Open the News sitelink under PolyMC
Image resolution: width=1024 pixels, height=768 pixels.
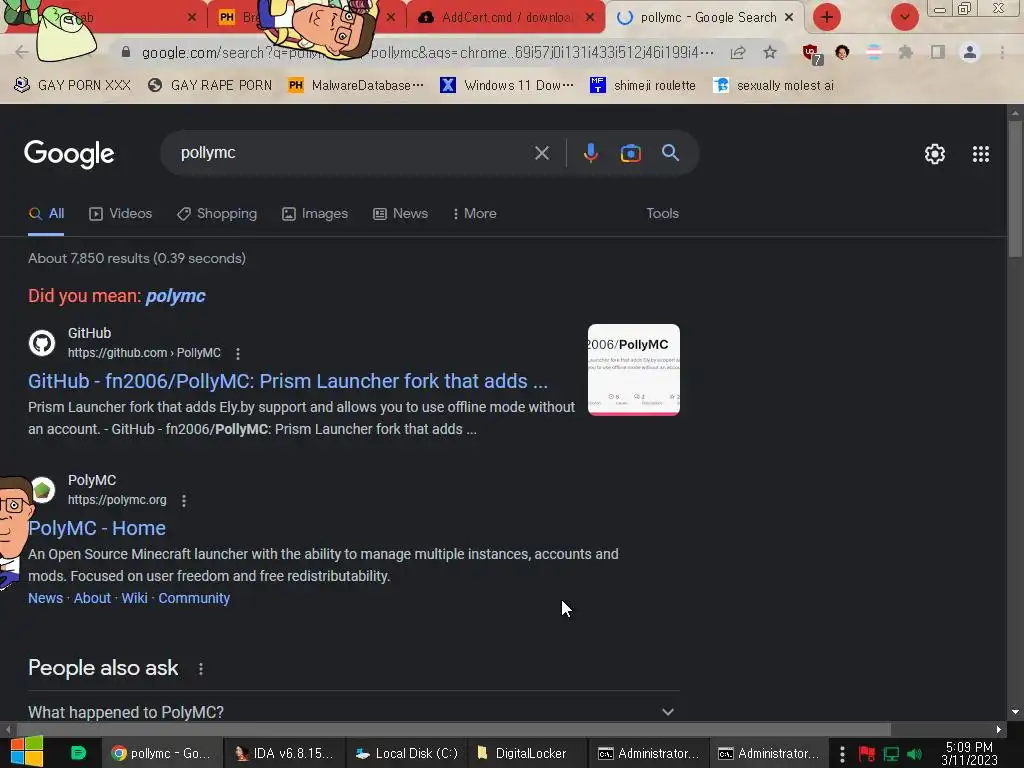coord(46,598)
